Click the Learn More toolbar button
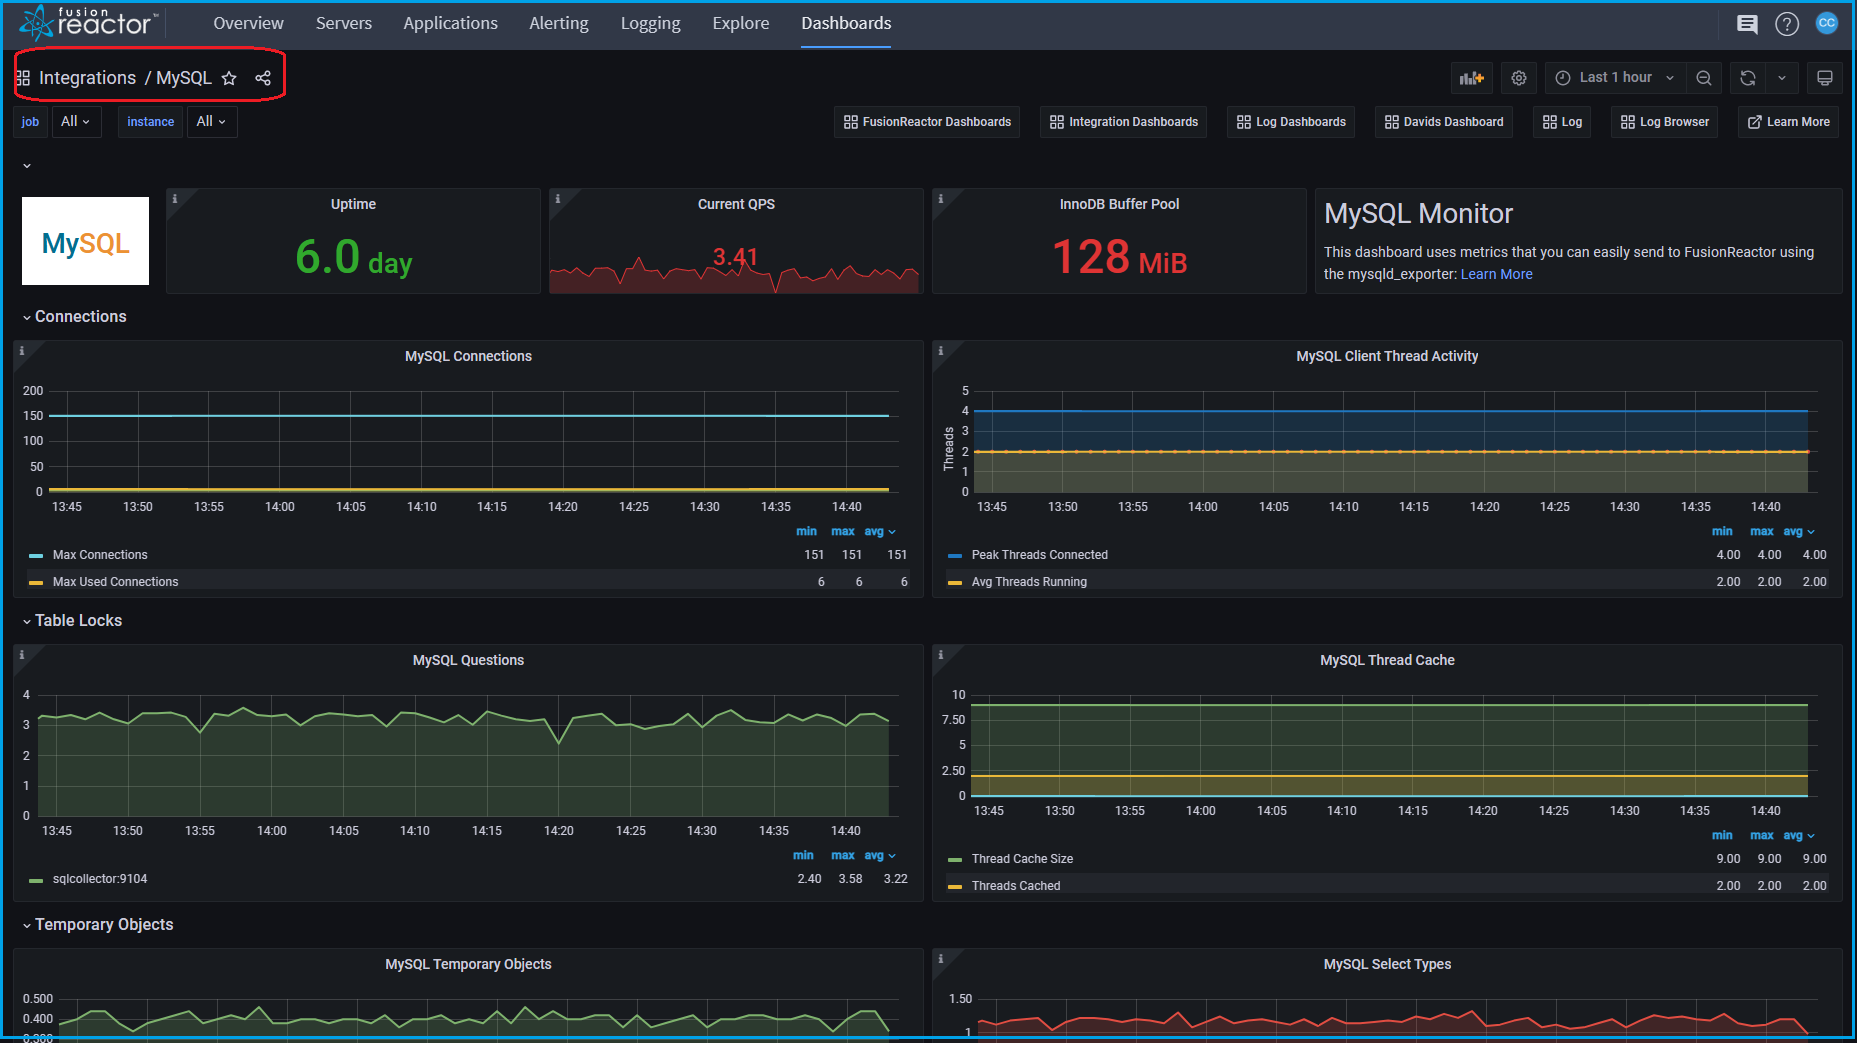Image resolution: width=1857 pixels, height=1043 pixels. click(1789, 122)
